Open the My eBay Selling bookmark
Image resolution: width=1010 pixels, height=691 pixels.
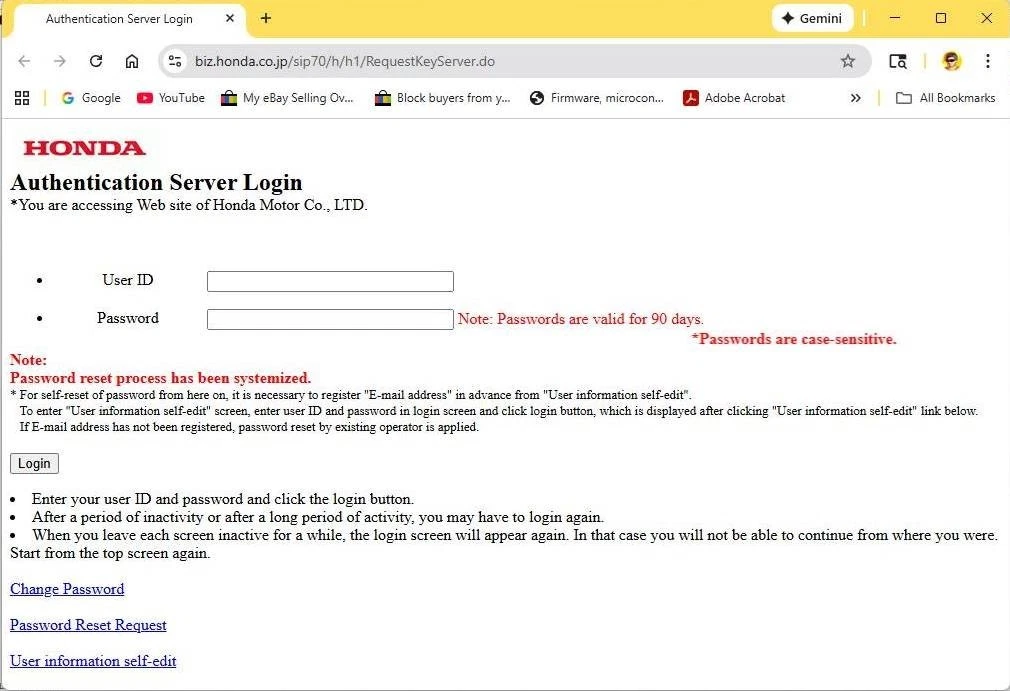tap(287, 98)
